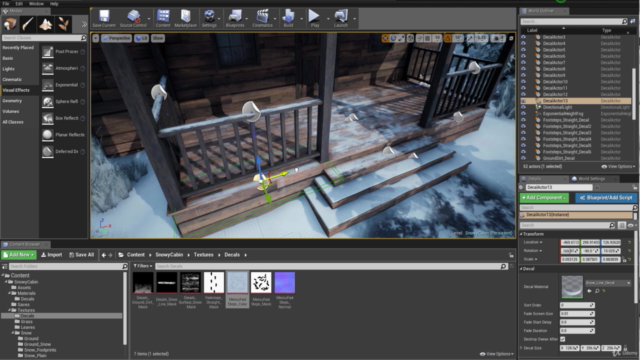Select the Atmospheric Fog class icon
The image size is (640, 360).
[x=48, y=69]
